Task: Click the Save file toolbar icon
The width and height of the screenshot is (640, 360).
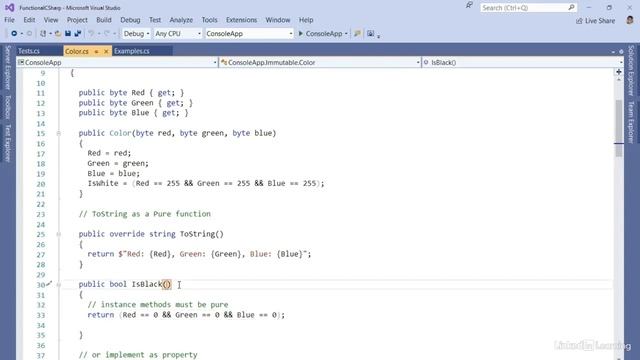Action: point(68,33)
